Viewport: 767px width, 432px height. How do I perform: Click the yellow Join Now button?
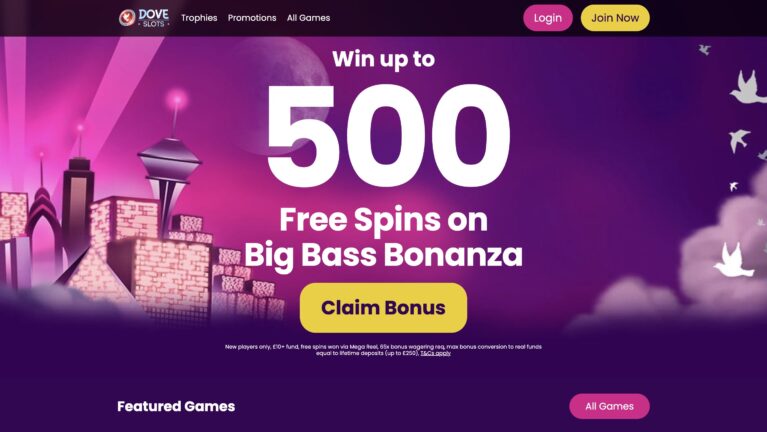[x=615, y=18]
